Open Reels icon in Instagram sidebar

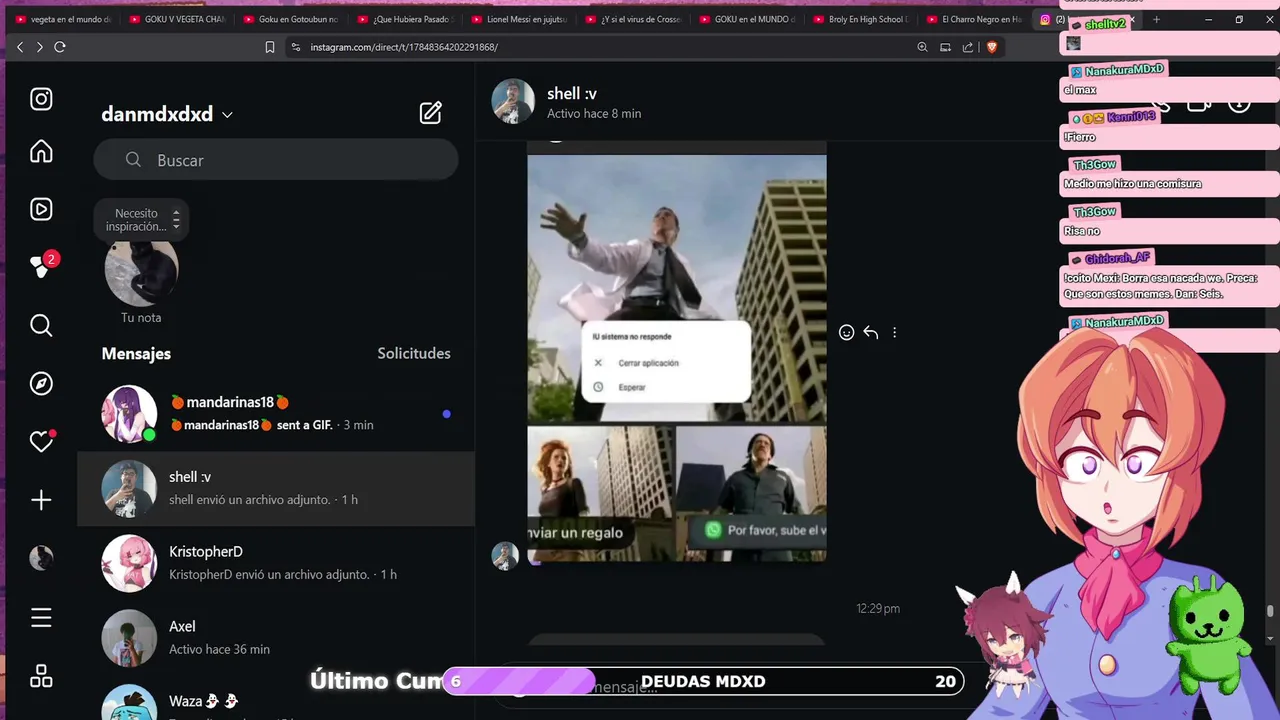(41, 209)
